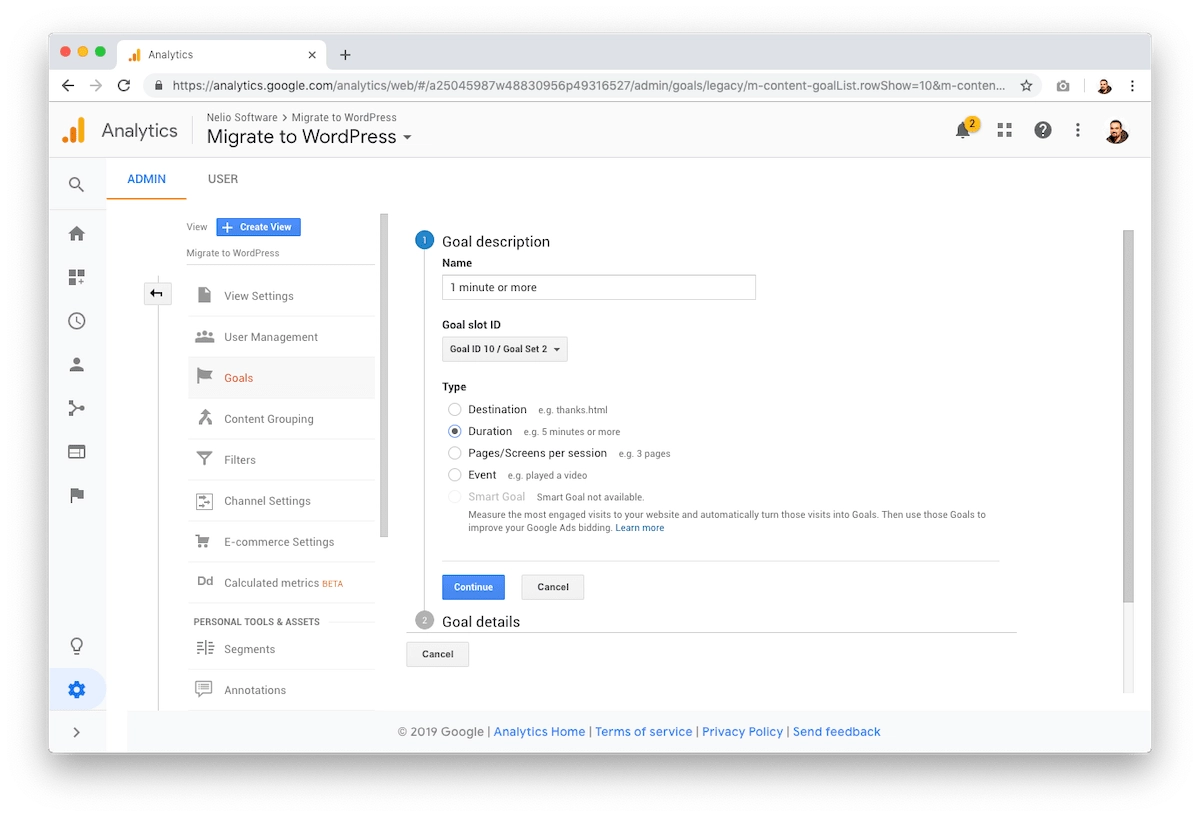
Task: Choose Pages/Screens per session as goal type
Action: click(454, 453)
